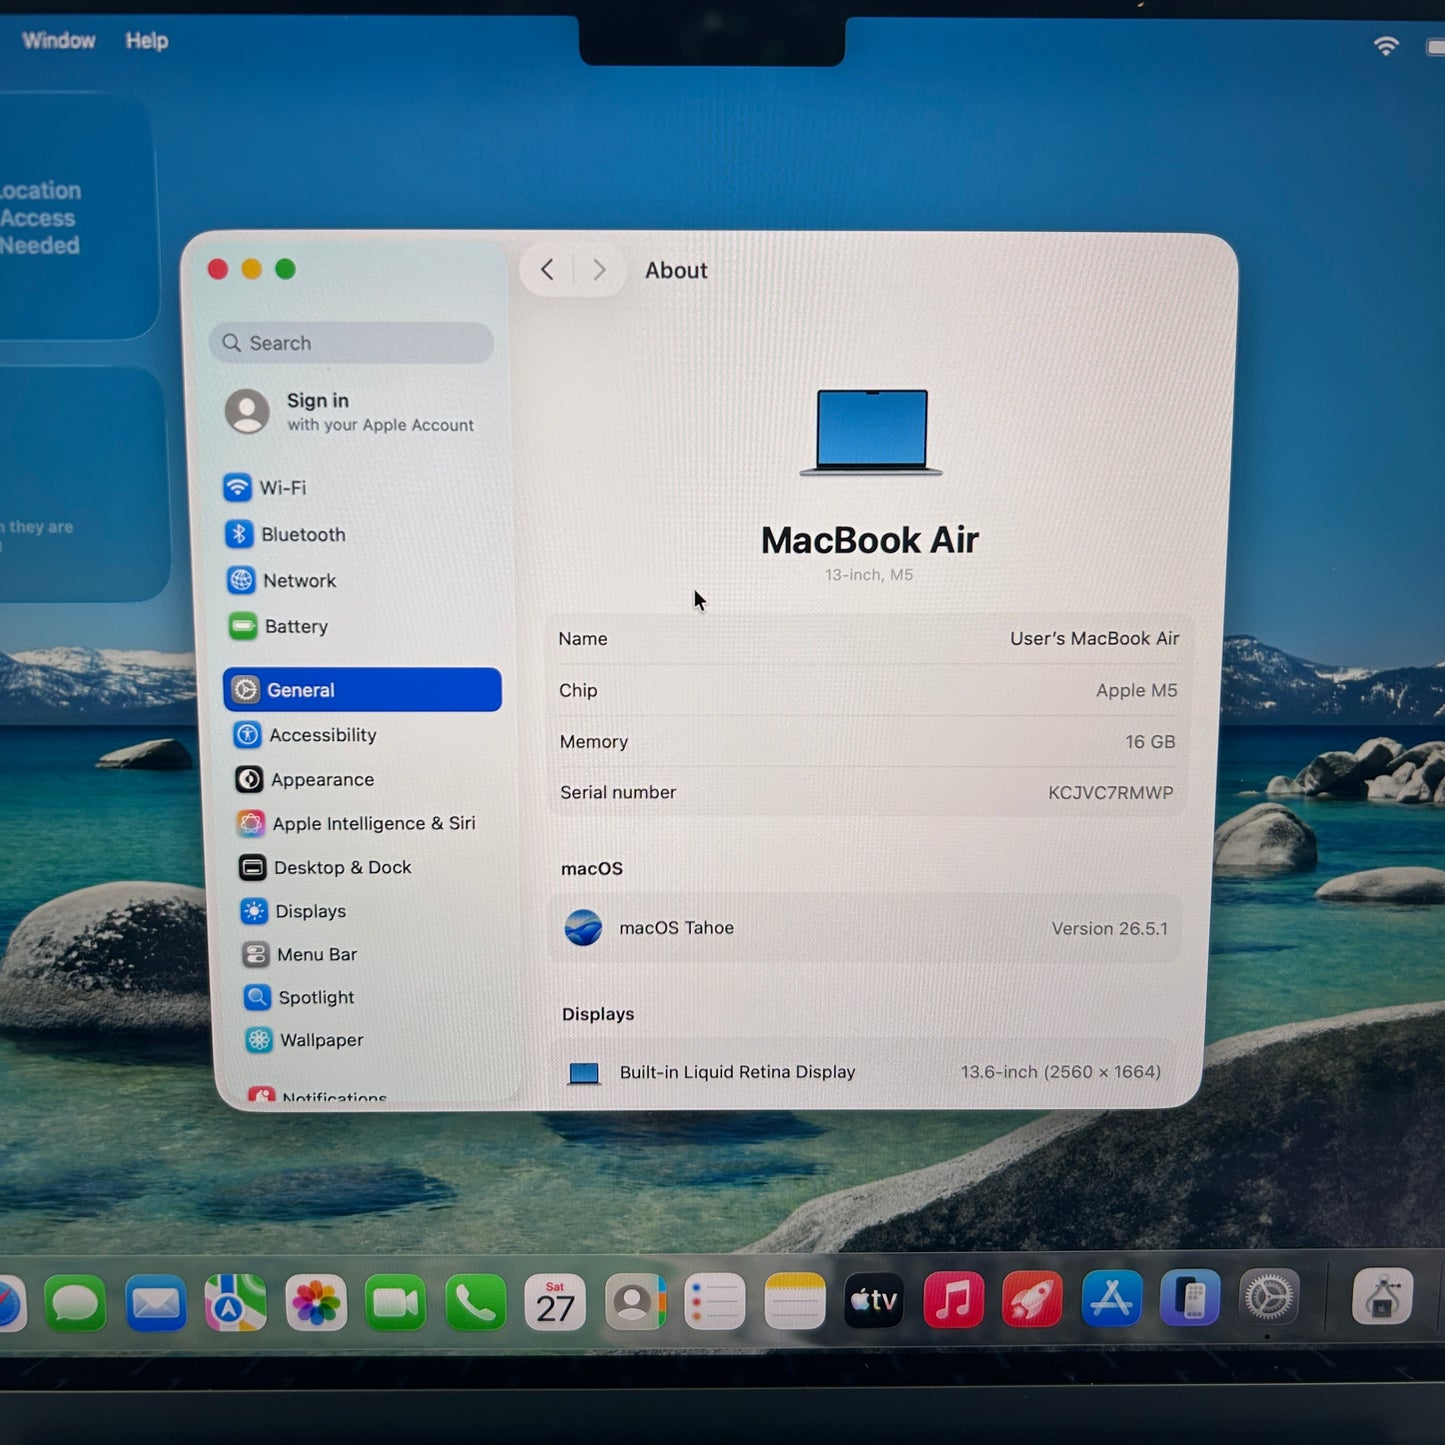
Task: Launch the Phone app from the Dock
Action: 475,1302
